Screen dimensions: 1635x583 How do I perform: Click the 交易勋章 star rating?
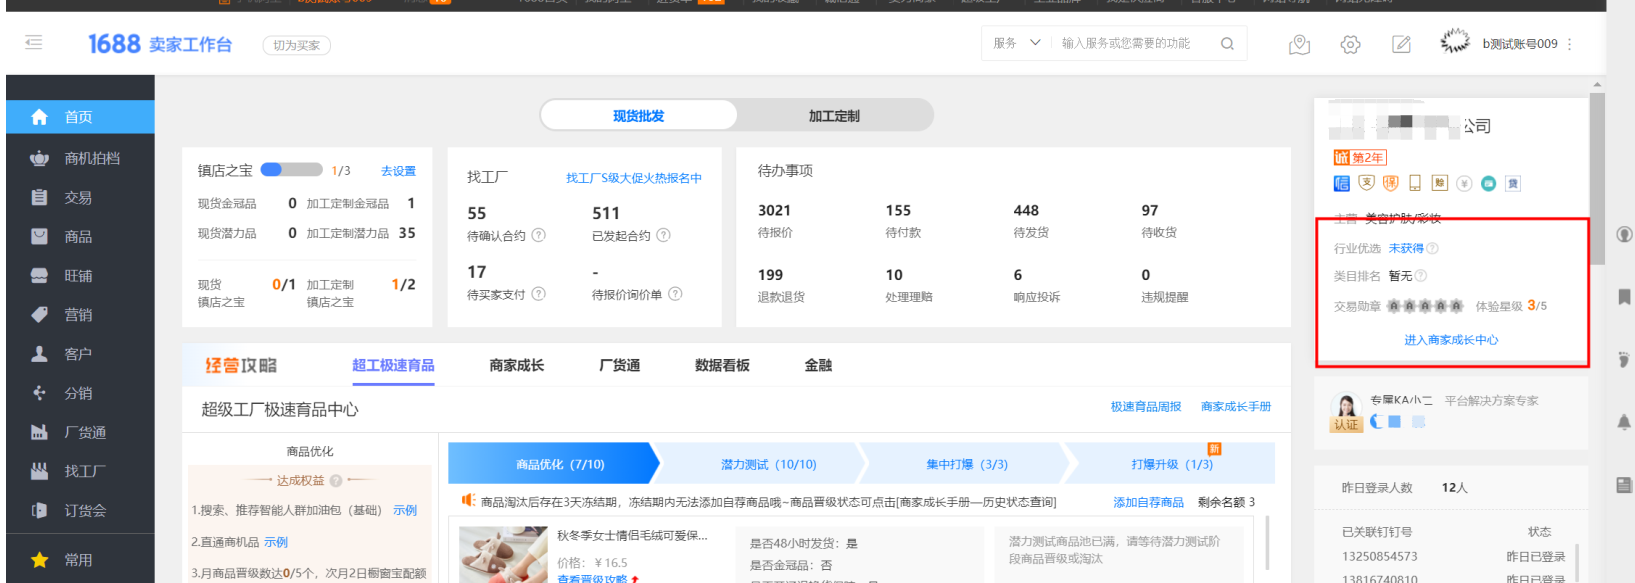[1424, 306]
